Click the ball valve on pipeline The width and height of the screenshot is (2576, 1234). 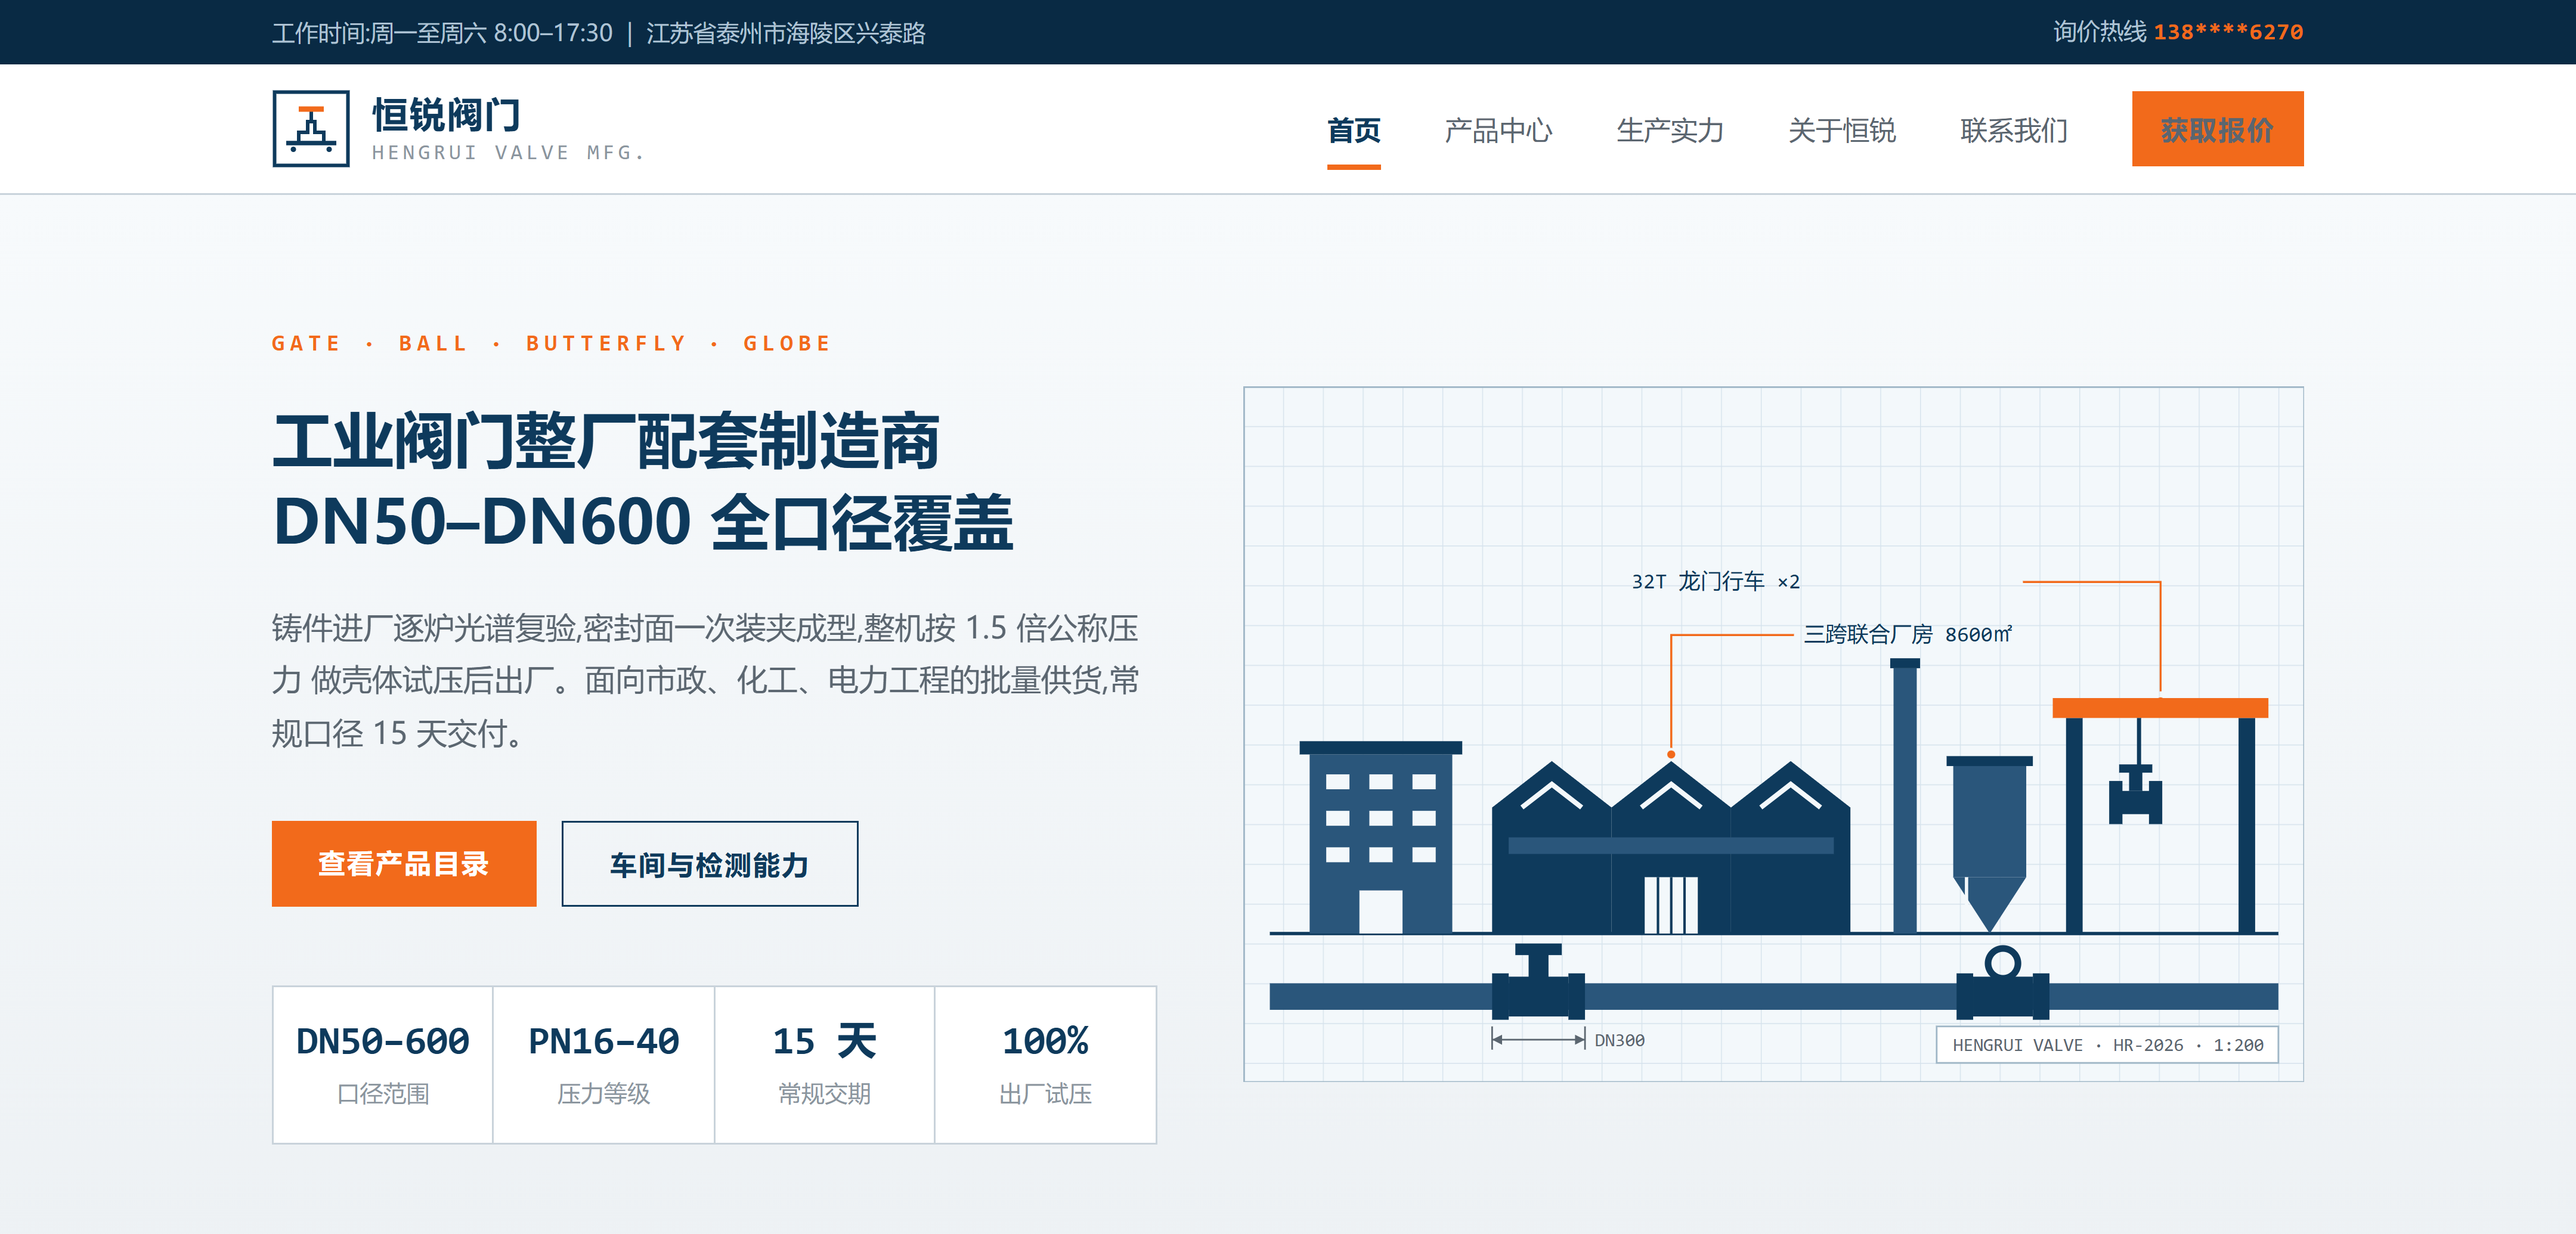coord(2003,983)
